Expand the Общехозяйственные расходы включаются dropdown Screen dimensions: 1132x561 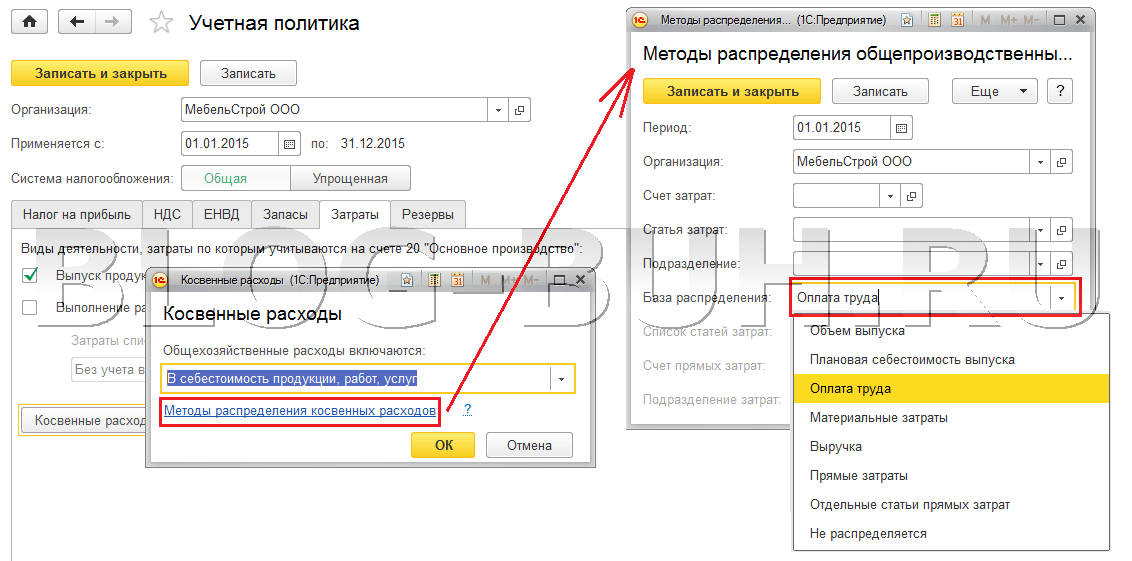pyautogui.click(x=562, y=379)
